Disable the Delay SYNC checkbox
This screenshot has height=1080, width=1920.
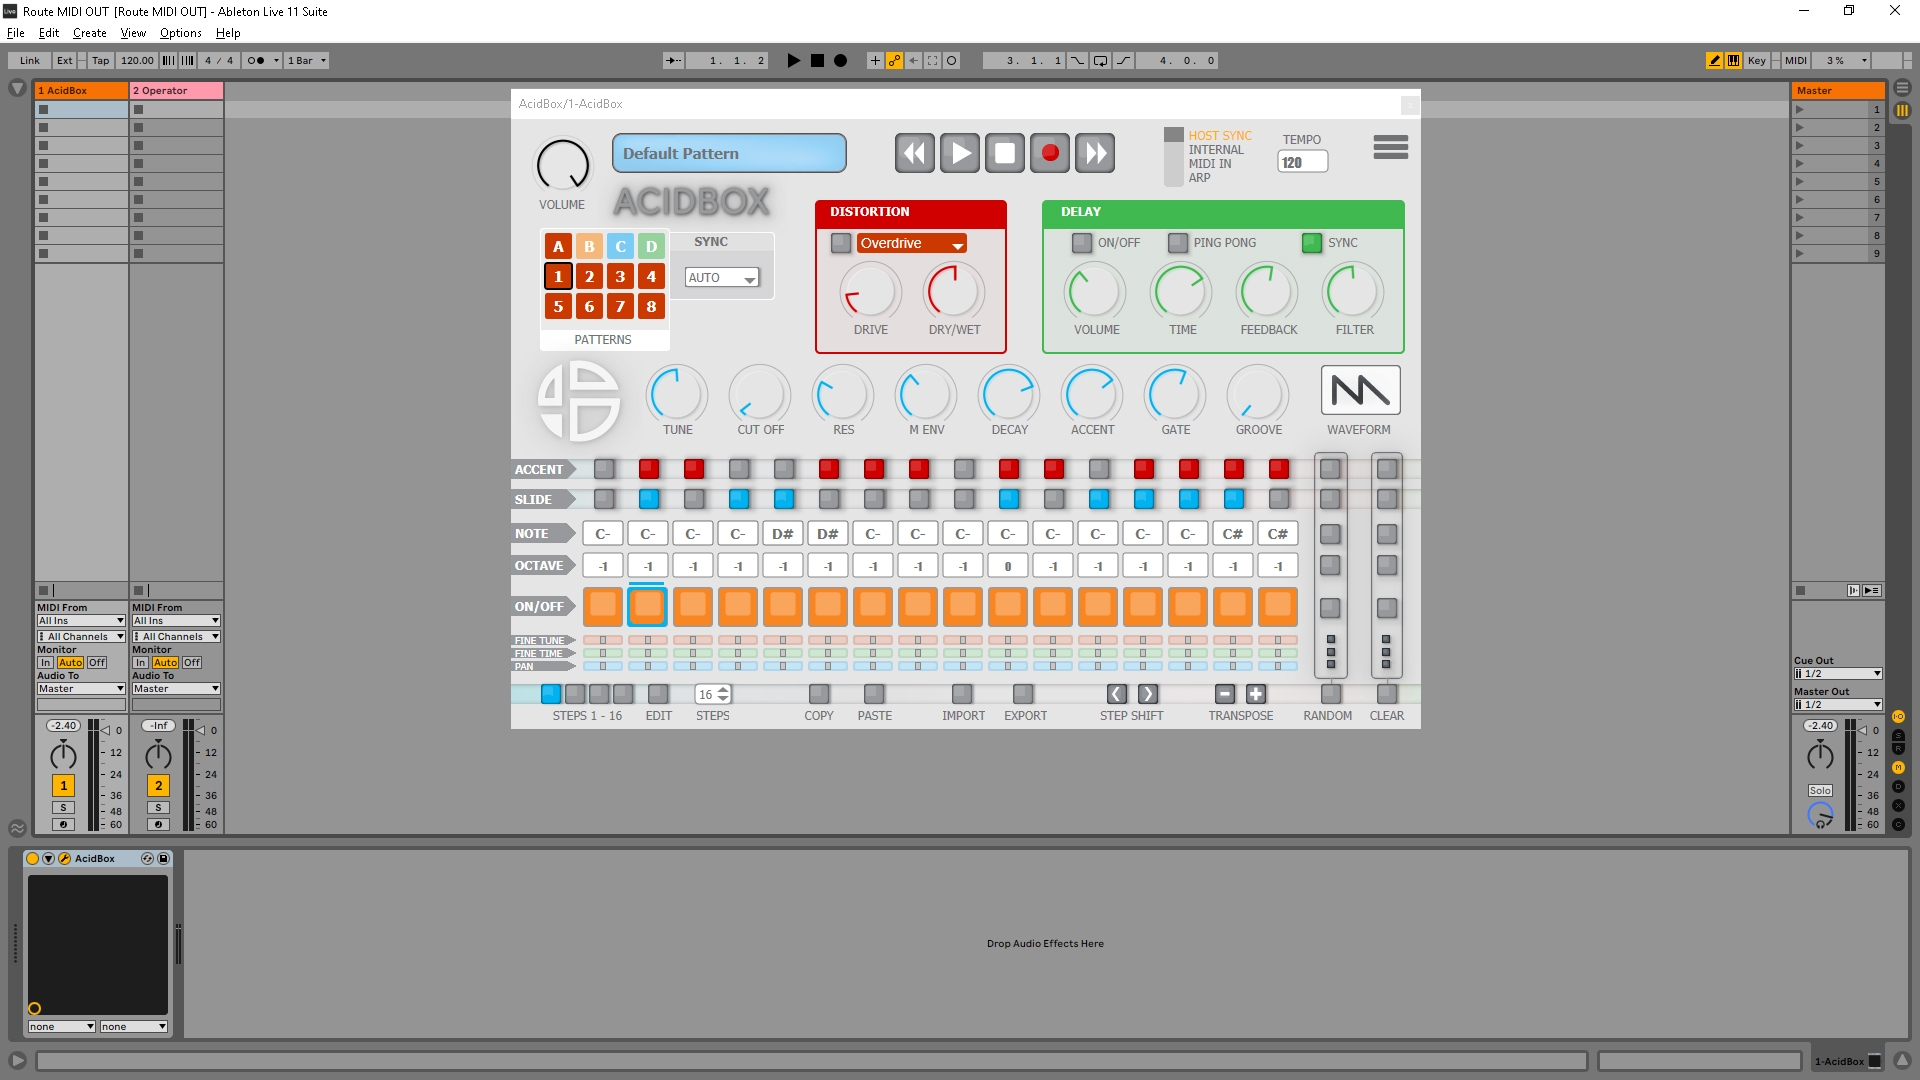click(x=1312, y=243)
